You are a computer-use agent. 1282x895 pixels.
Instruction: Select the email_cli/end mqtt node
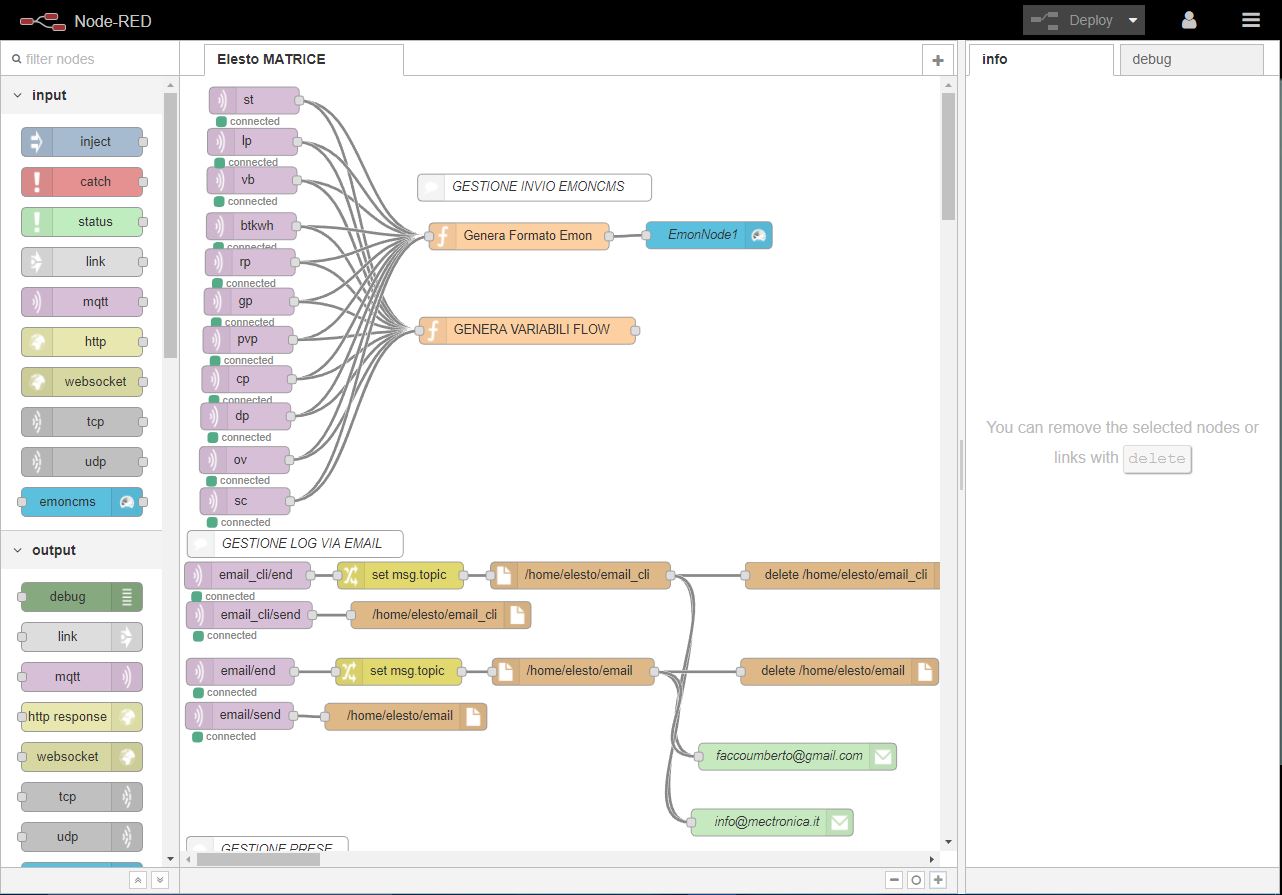[x=248, y=575]
